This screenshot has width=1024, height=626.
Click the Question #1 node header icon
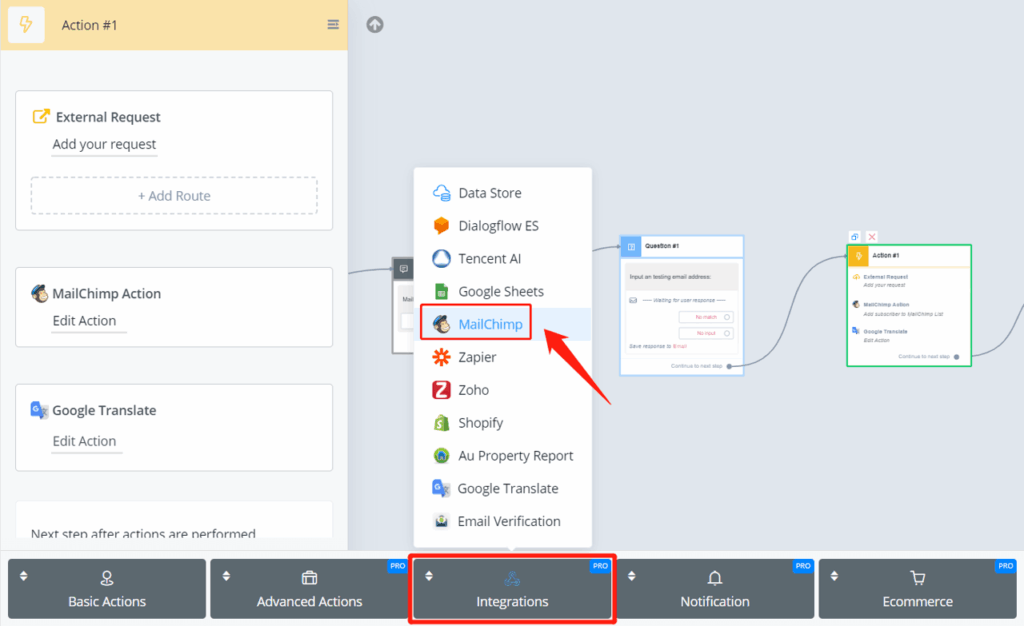pyautogui.click(x=631, y=246)
